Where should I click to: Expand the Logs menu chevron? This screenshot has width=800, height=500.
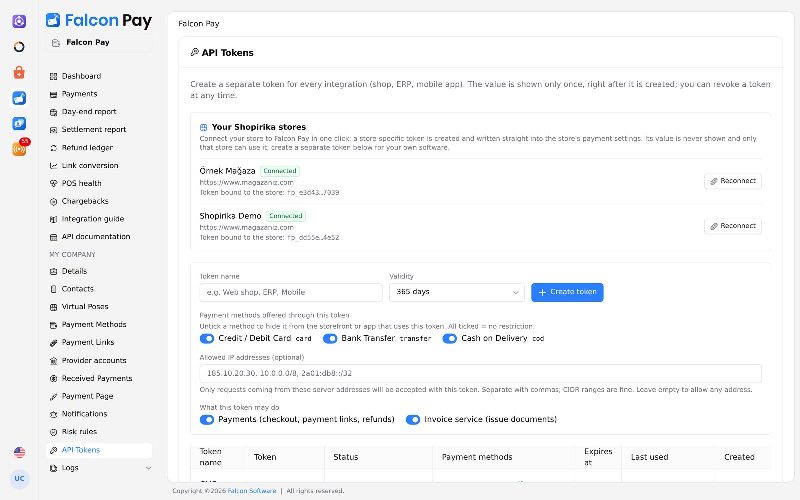(x=148, y=468)
